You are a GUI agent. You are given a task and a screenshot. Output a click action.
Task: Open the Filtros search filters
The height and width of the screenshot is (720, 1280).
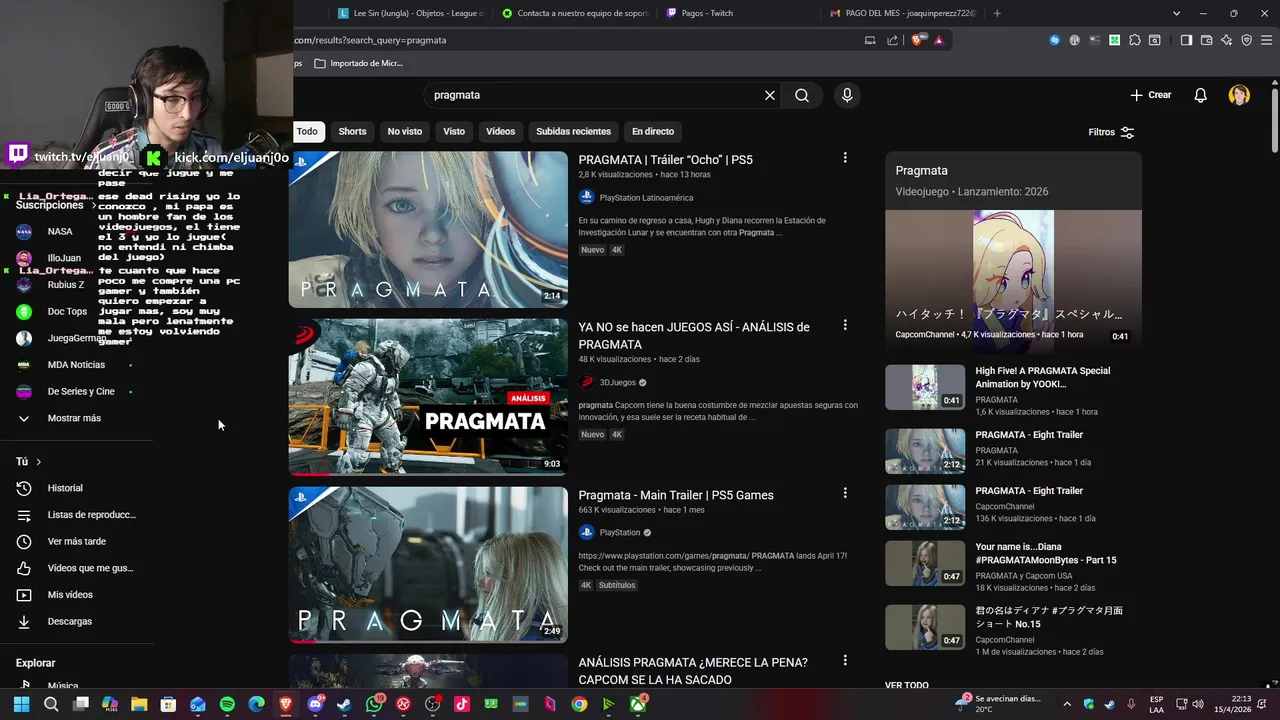tap(1111, 132)
